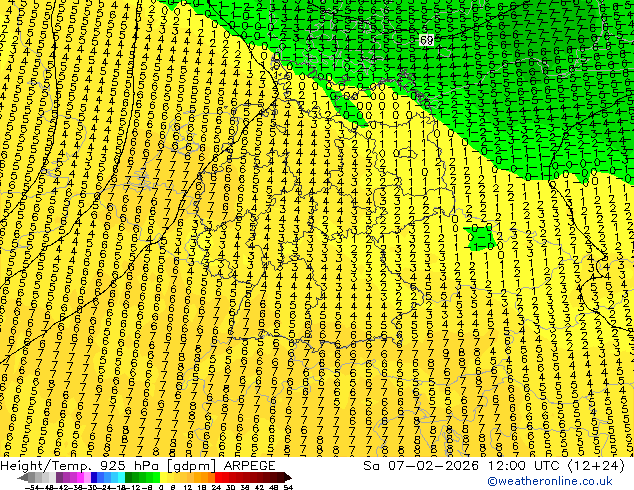The height and width of the screenshot is (490, 634).
Task: Click the bright red legend swatch
Action: click(218, 477)
